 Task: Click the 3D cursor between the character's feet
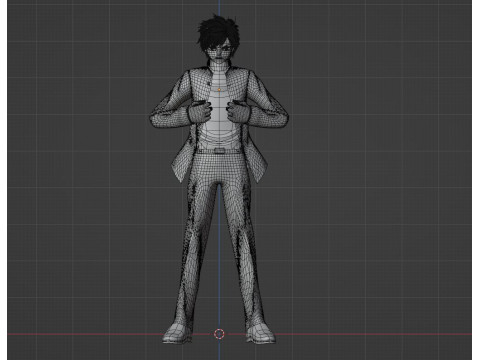[219, 334]
